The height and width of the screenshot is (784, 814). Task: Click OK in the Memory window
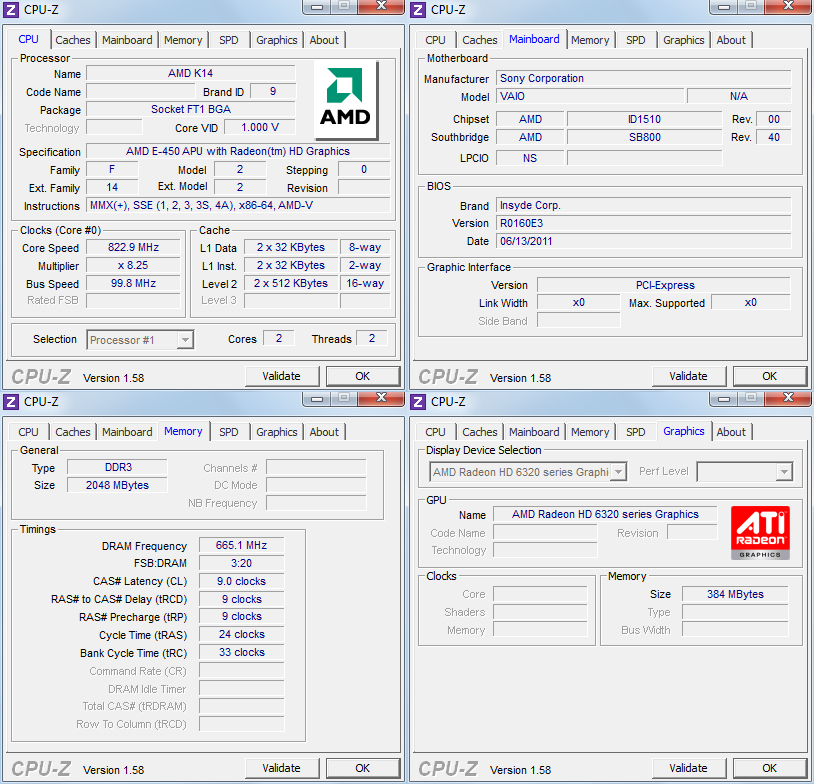pos(363,768)
